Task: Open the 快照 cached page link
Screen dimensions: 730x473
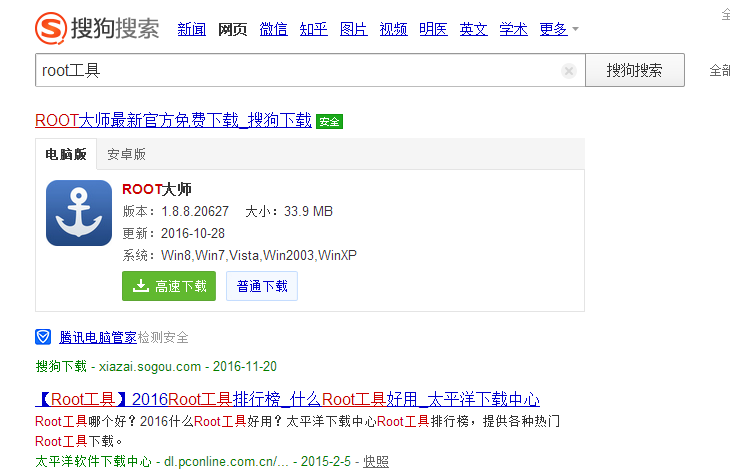Action: 376,461
